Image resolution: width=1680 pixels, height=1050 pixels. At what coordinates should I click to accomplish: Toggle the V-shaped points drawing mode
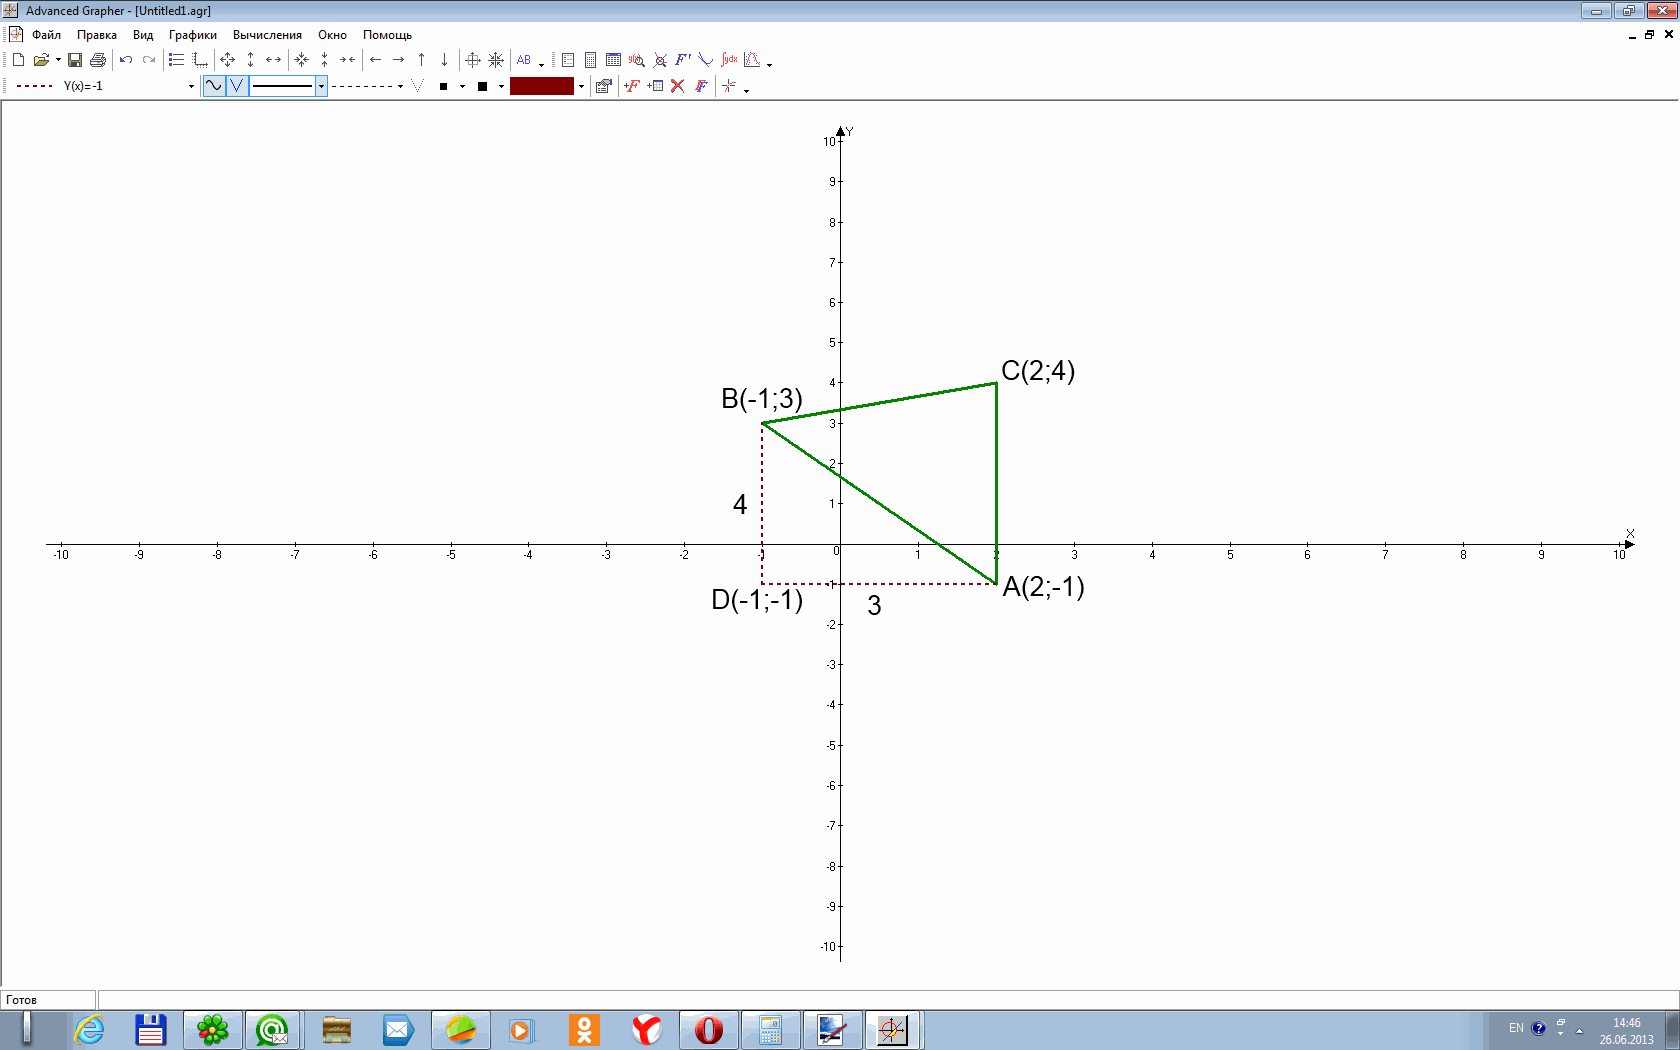(x=237, y=86)
